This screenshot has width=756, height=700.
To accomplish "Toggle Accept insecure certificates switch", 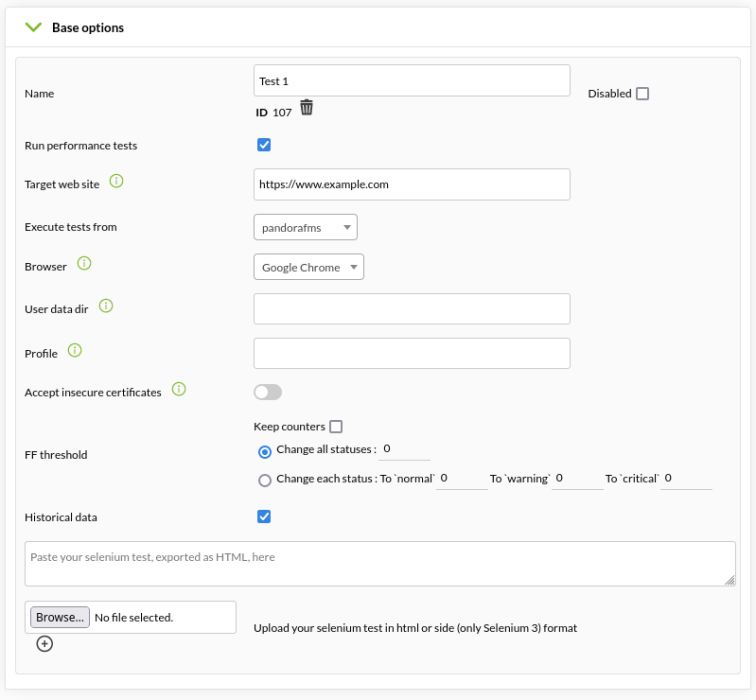I will point(268,392).
